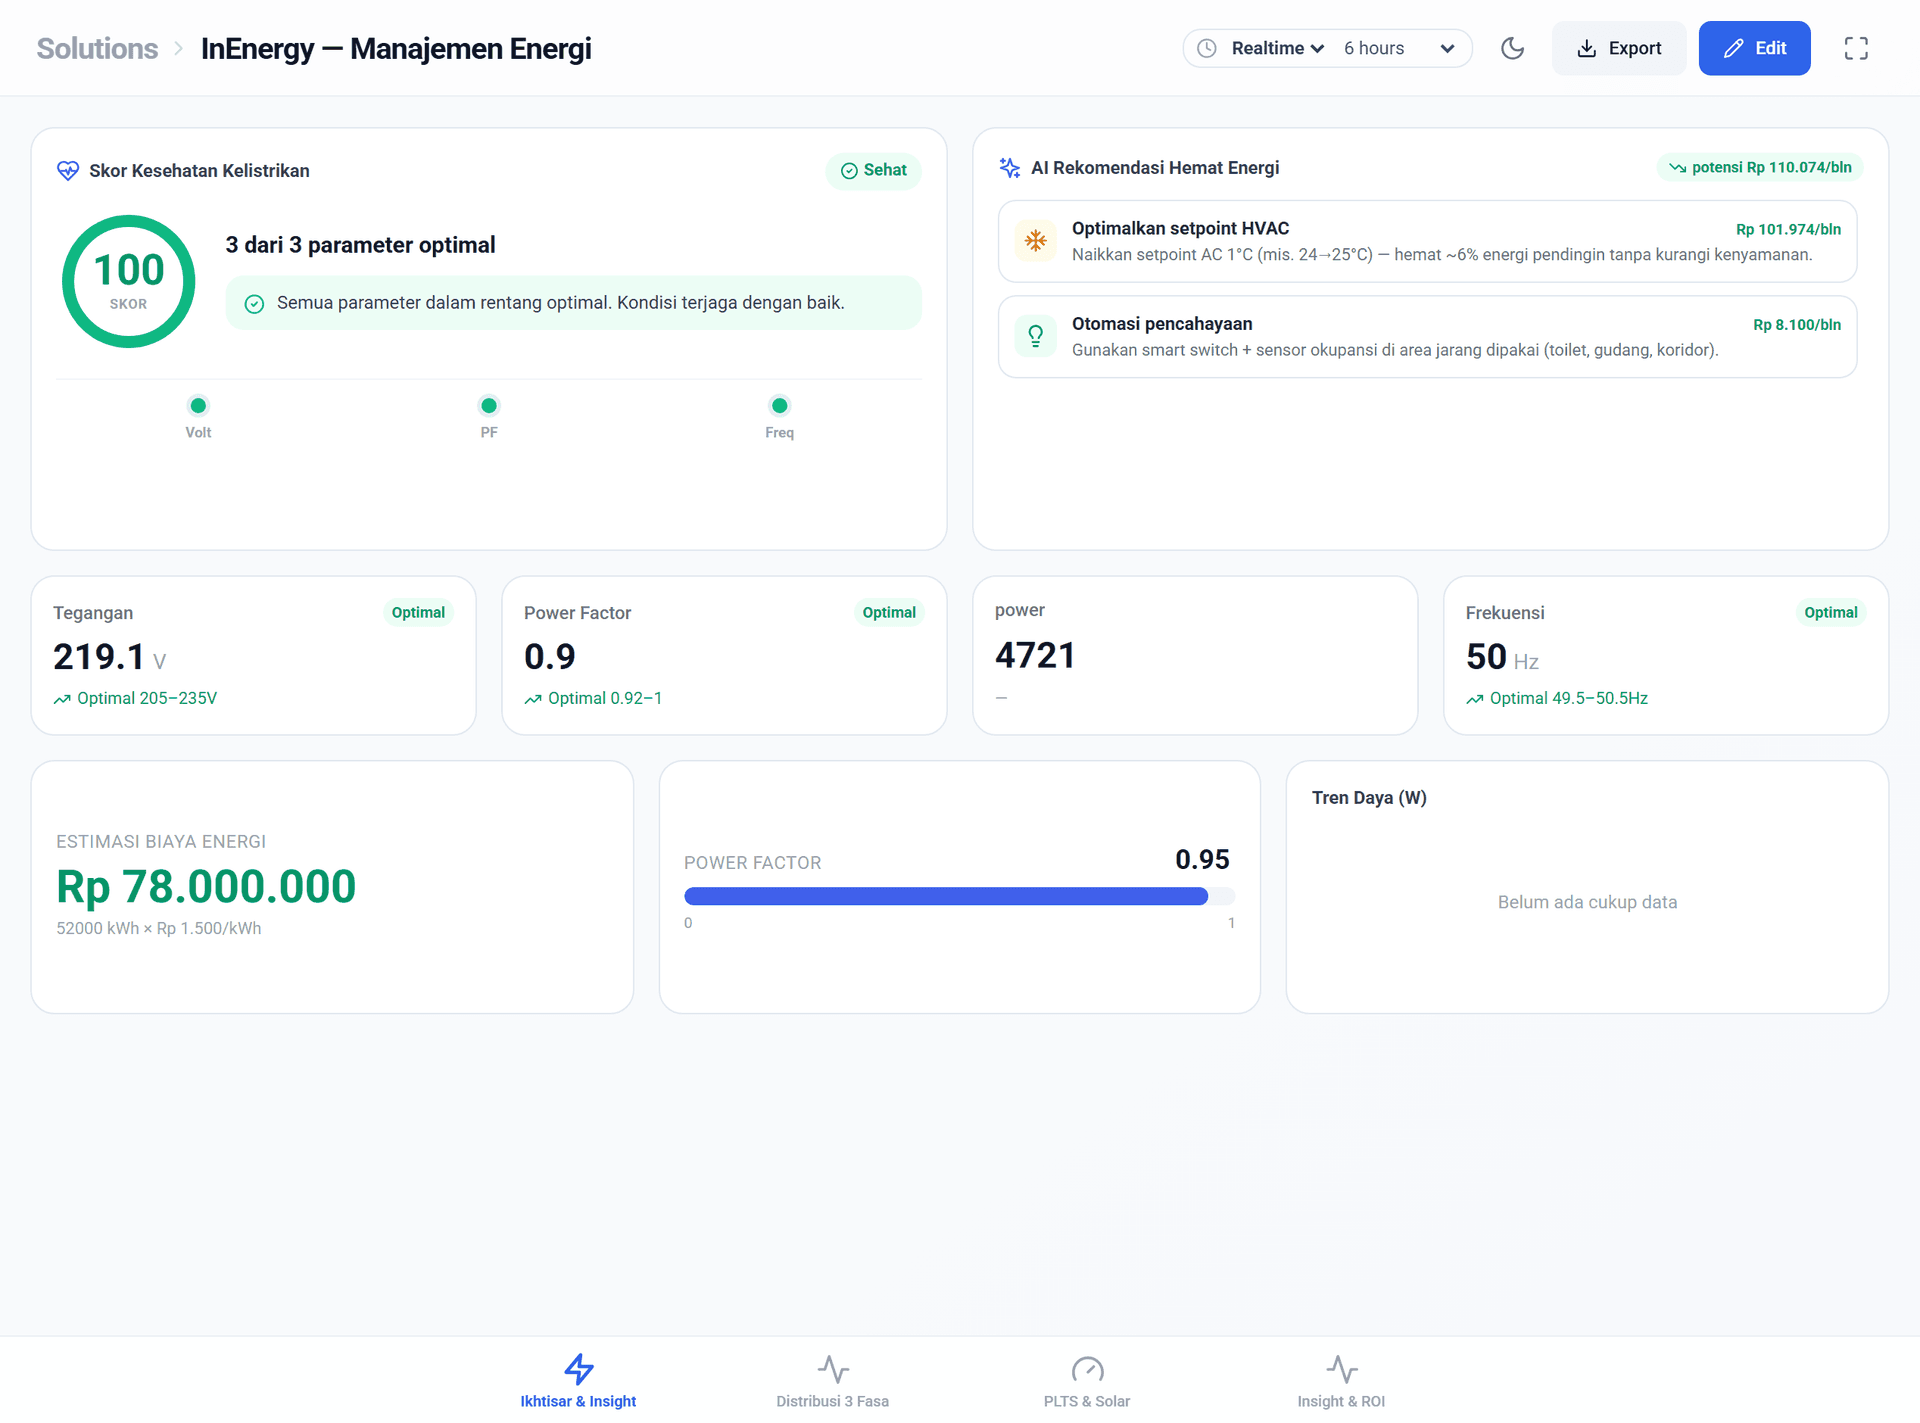Screen dimensions: 1920x1423
Task: Switch to the PLTS & Solar tab
Action: coord(1087,1381)
